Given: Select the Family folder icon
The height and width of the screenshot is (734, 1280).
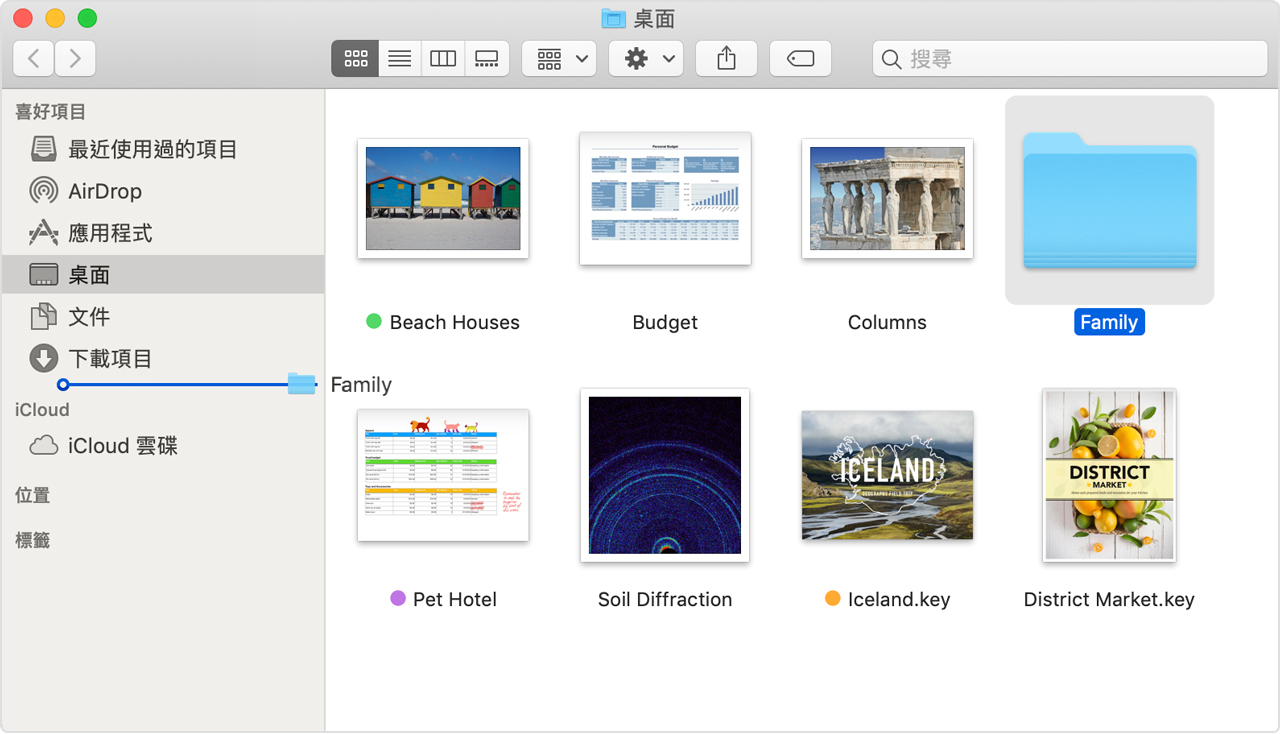Looking at the screenshot, I should [x=1109, y=200].
